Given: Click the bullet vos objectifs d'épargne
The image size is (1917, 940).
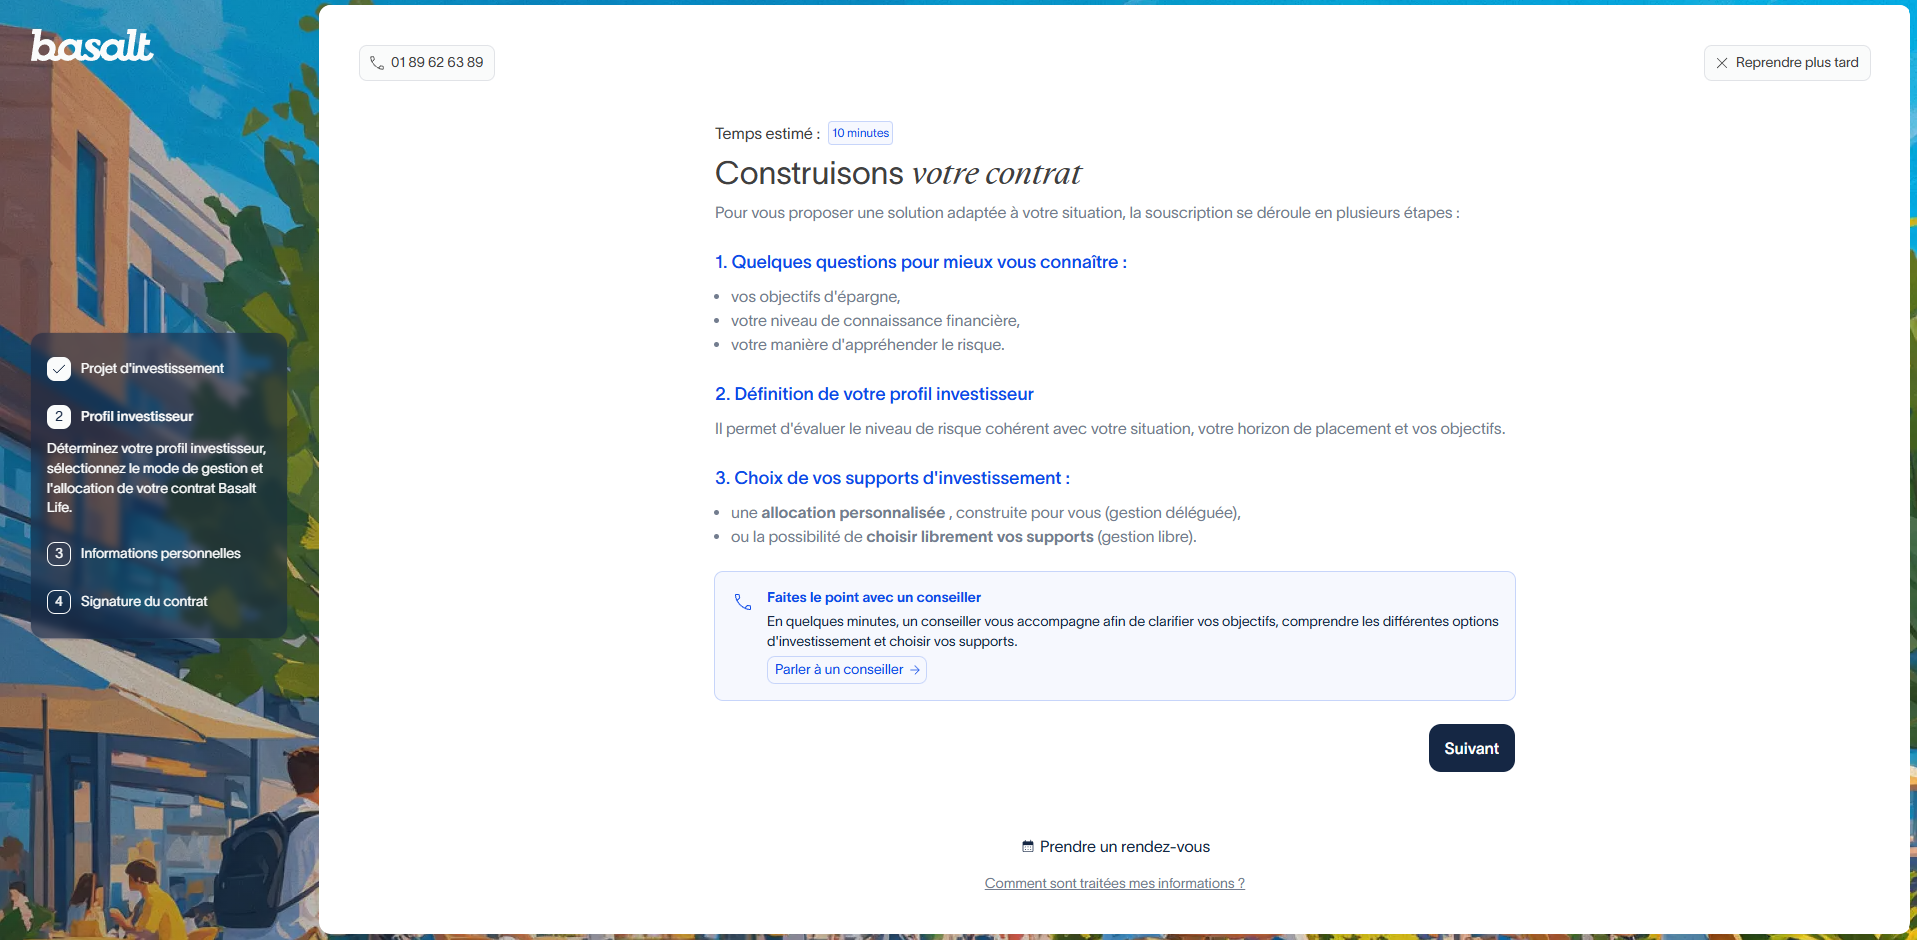Looking at the screenshot, I should (x=816, y=297).
